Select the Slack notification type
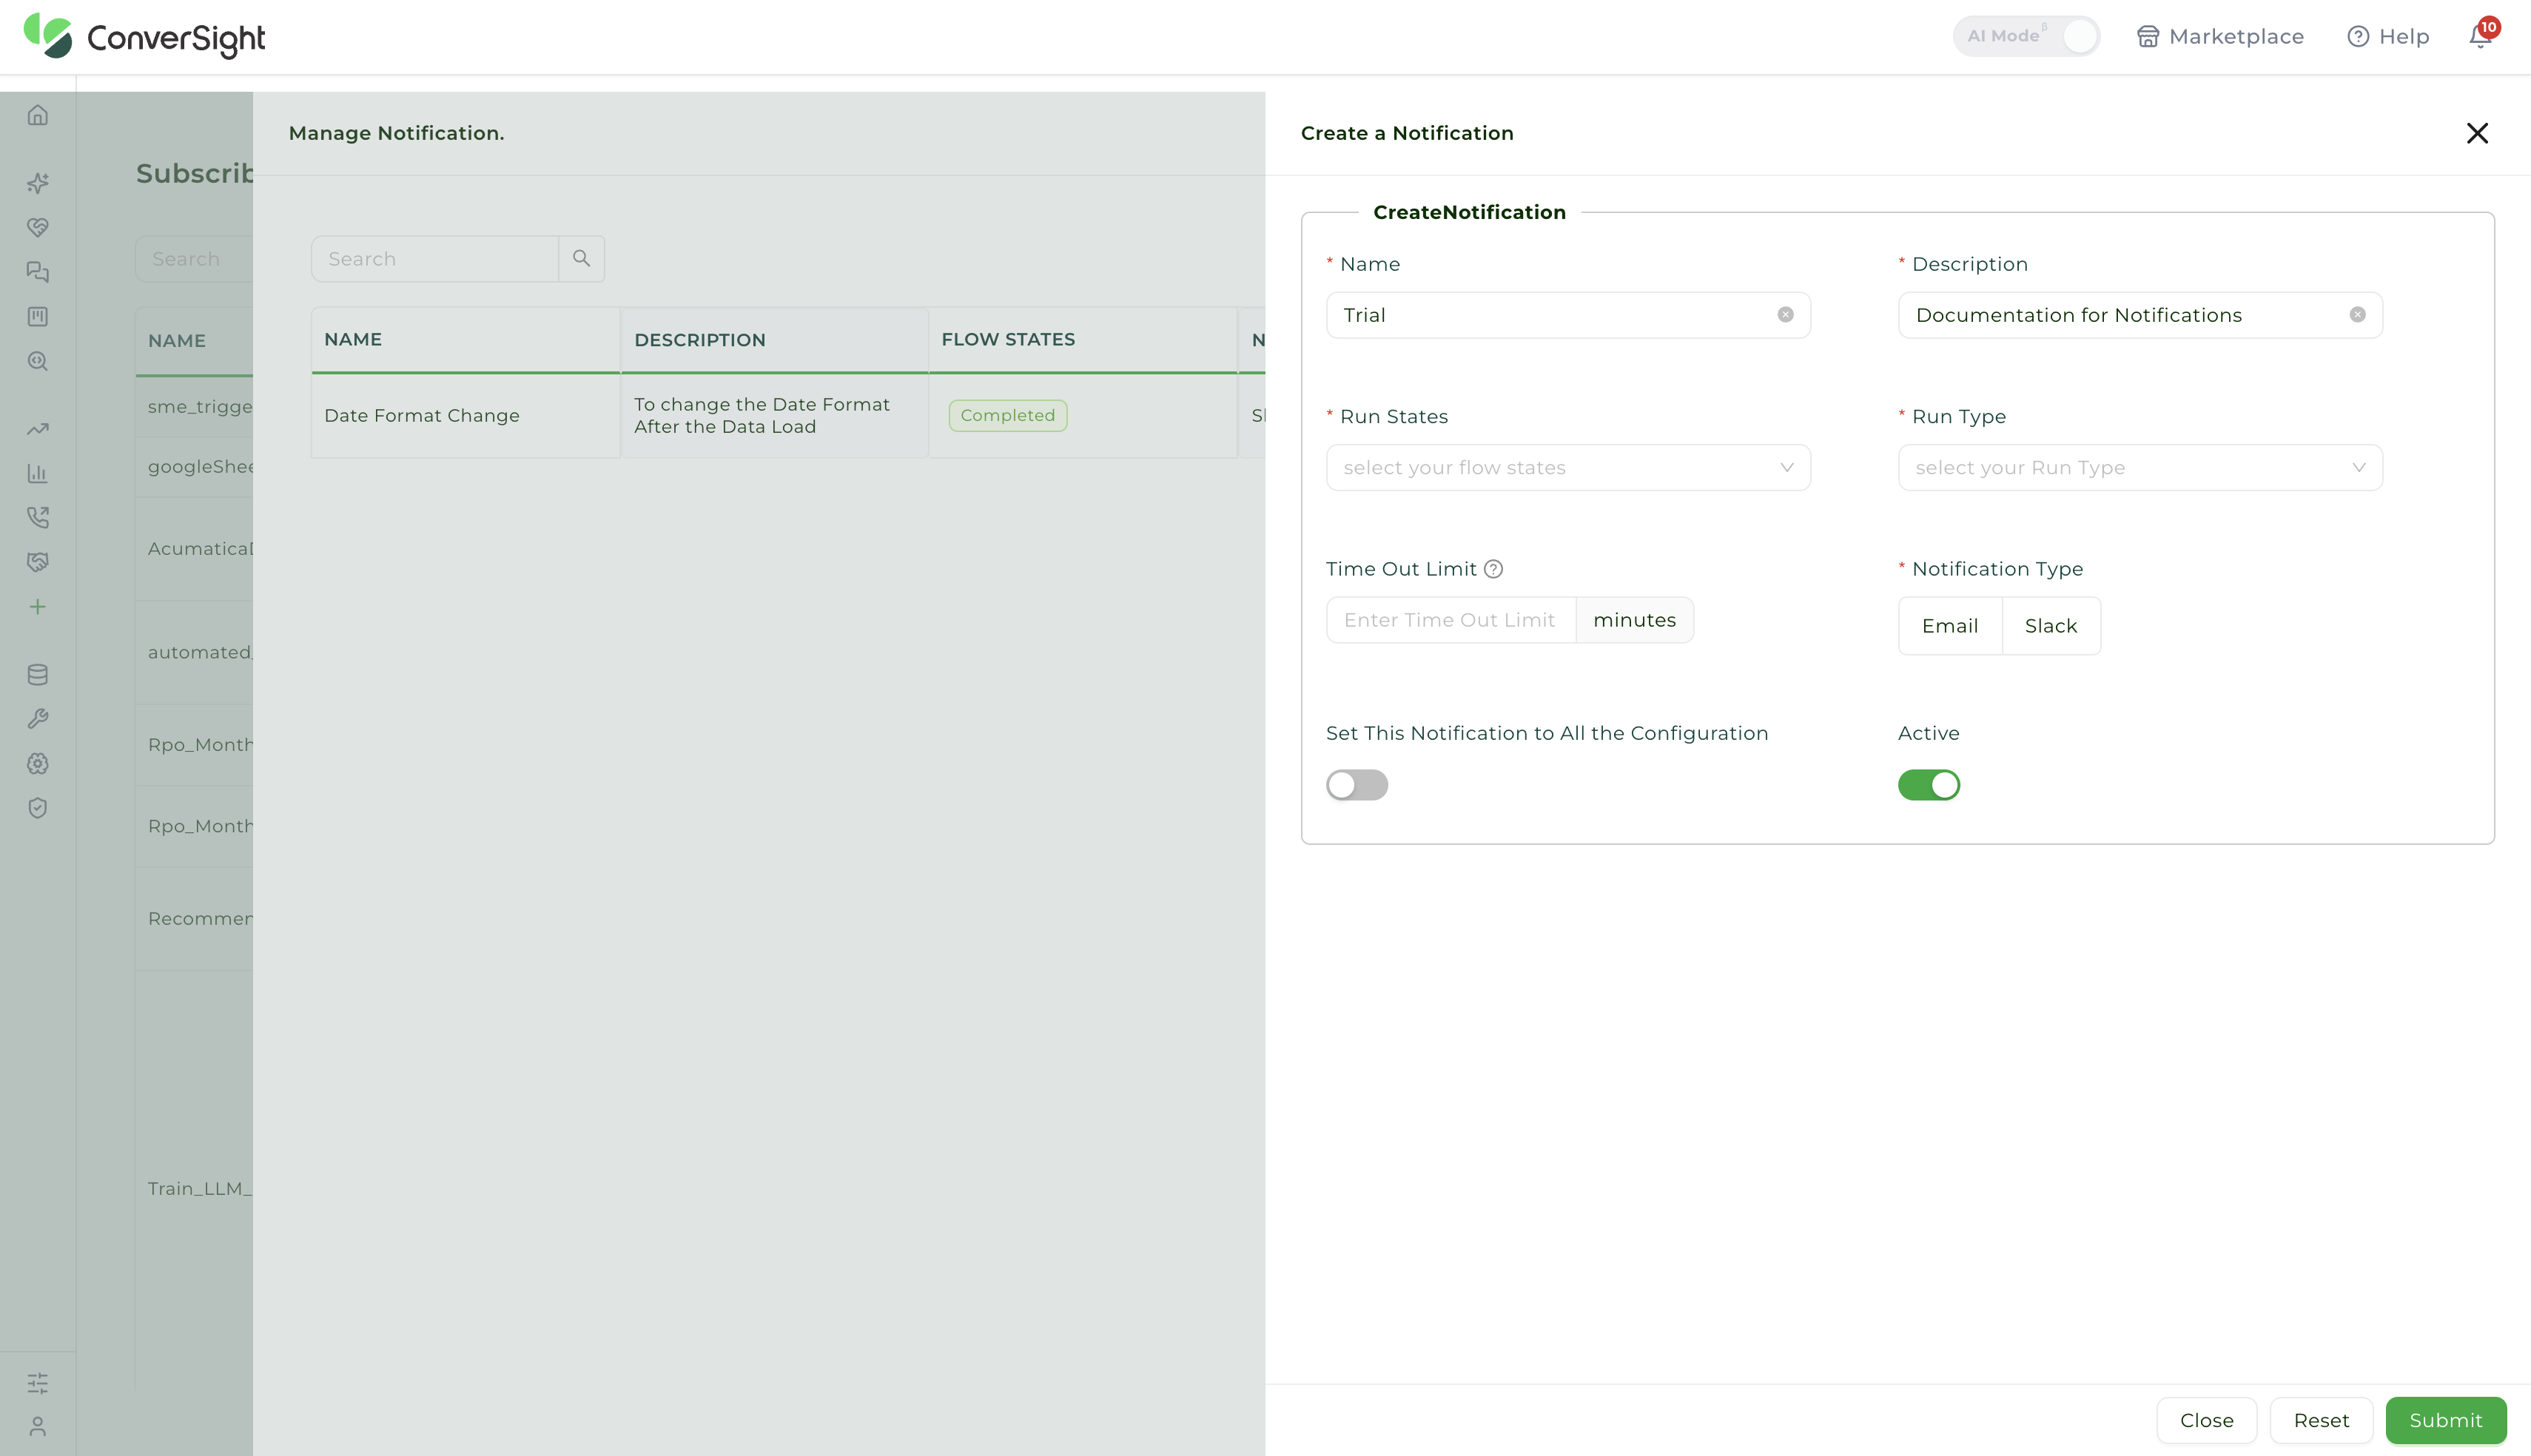 [x=2051, y=626]
